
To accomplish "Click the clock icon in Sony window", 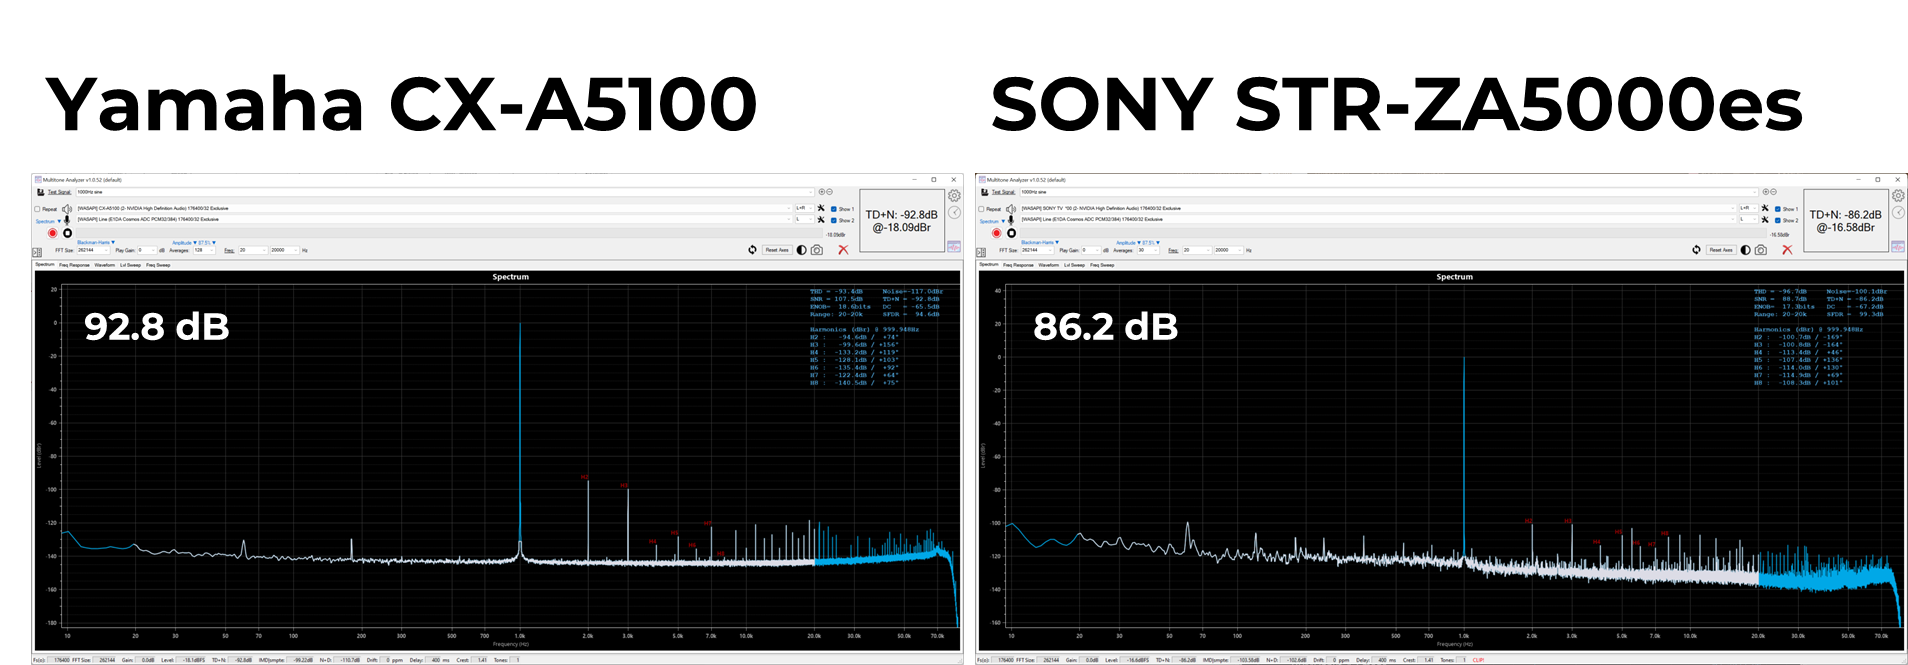I will click(x=1898, y=213).
